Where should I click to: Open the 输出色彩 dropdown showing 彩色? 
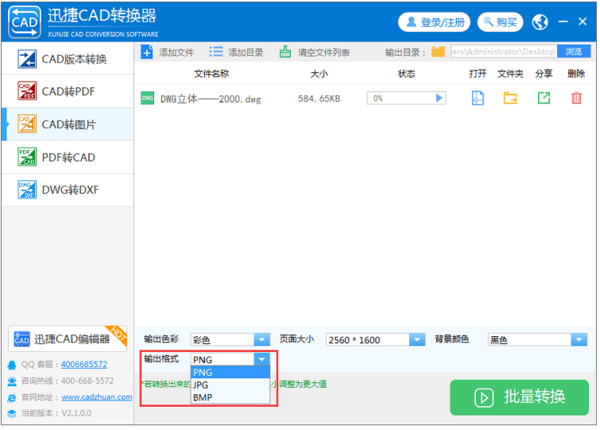point(230,339)
